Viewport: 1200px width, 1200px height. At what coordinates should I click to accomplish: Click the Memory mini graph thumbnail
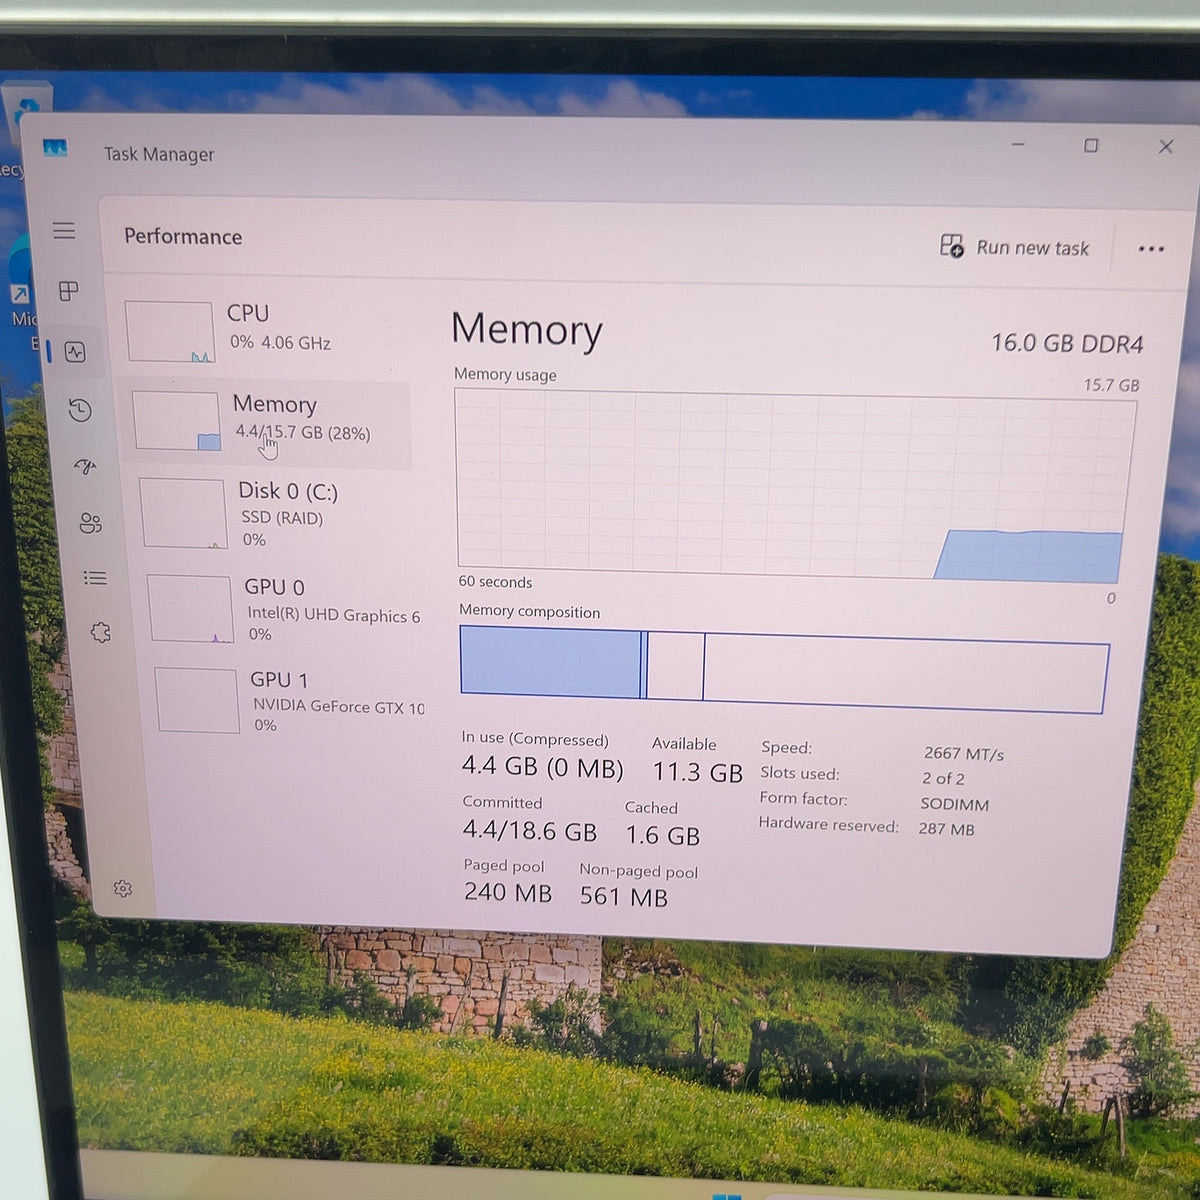pos(177,420)
